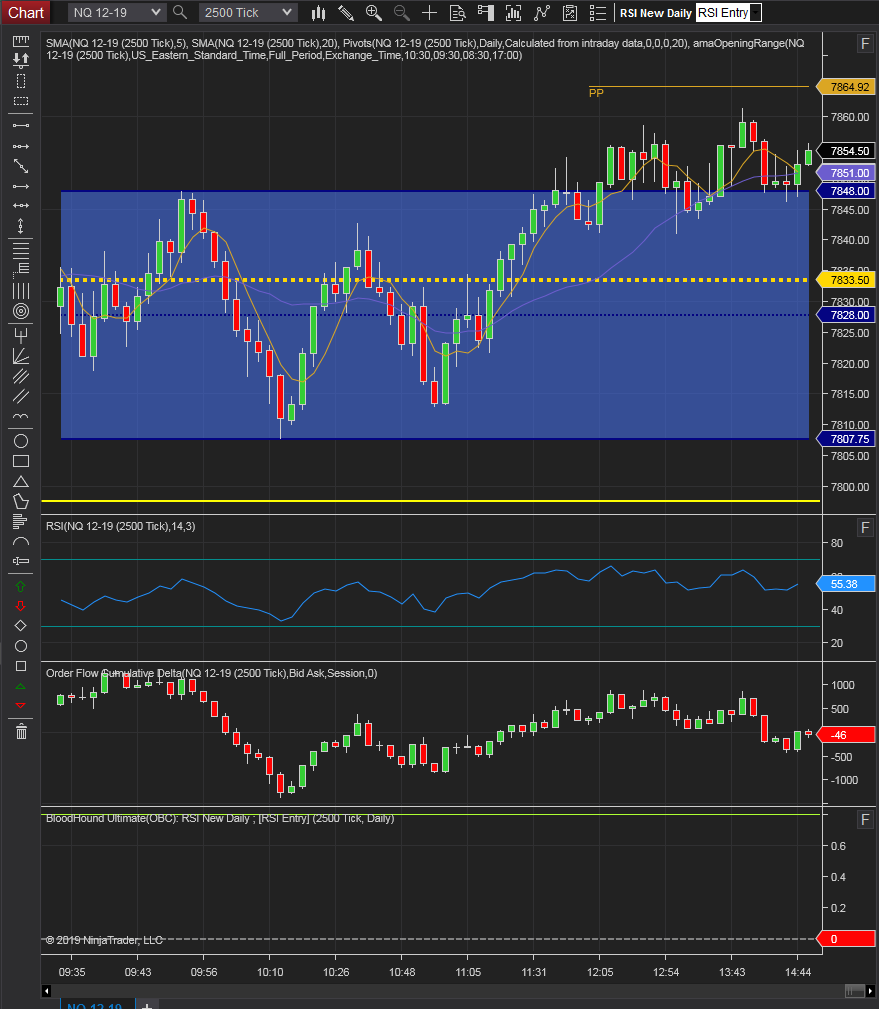Click the trash remove drawing objects icon
This screenshot has height=1009, width=879.
(21, 731)
